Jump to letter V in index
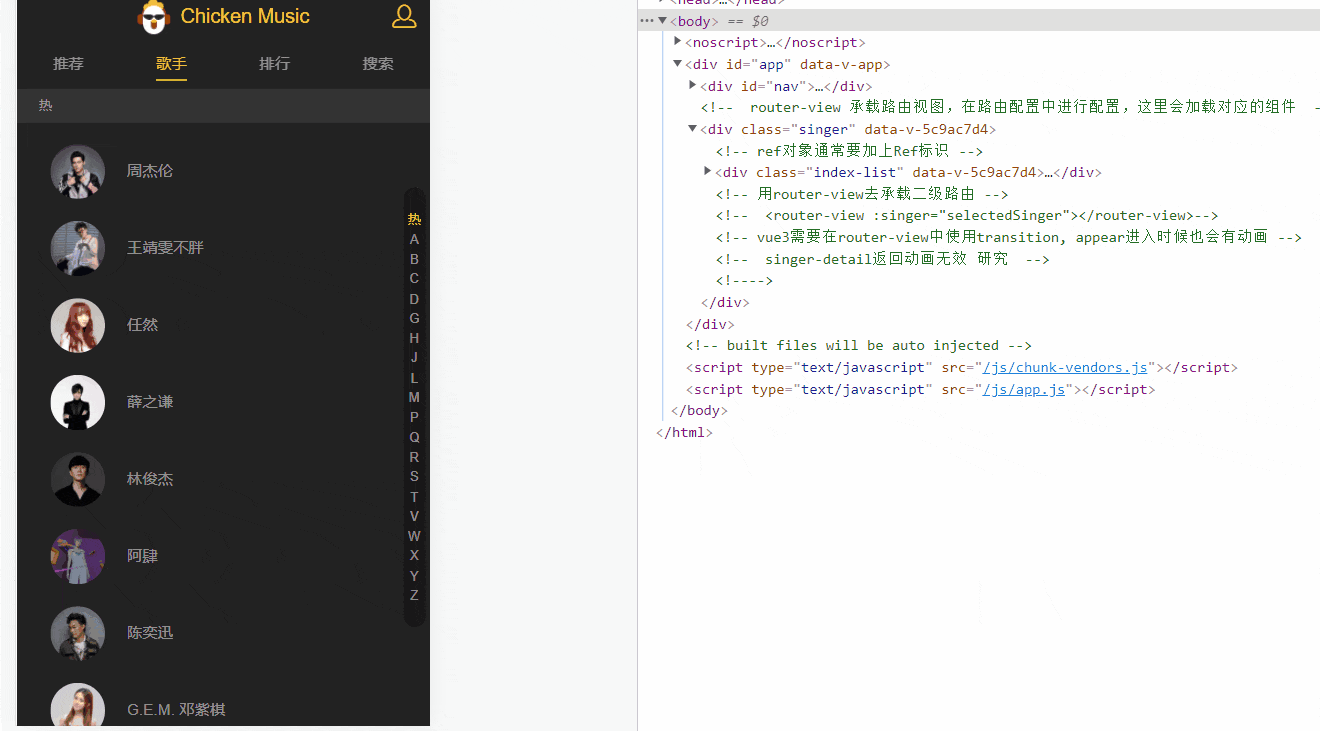The height and width of the screenshot is (731, 1320). (414, 516)
